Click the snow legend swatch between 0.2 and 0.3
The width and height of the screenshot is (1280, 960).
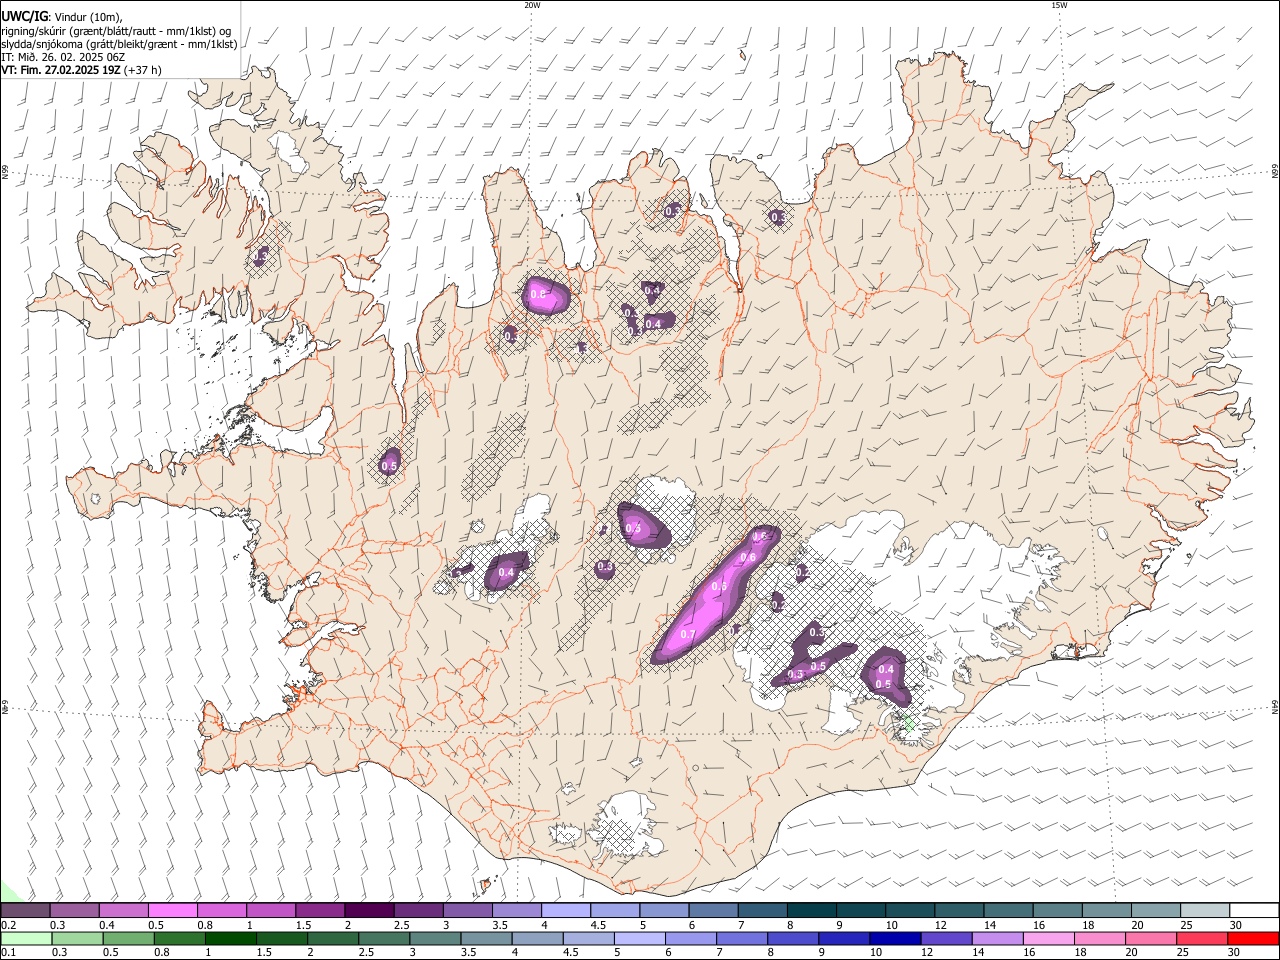point(25,910)
